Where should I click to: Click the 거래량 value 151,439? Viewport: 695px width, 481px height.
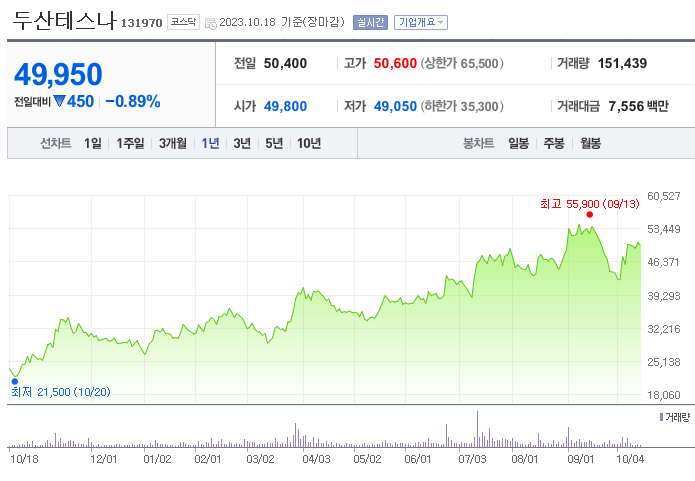622,63
